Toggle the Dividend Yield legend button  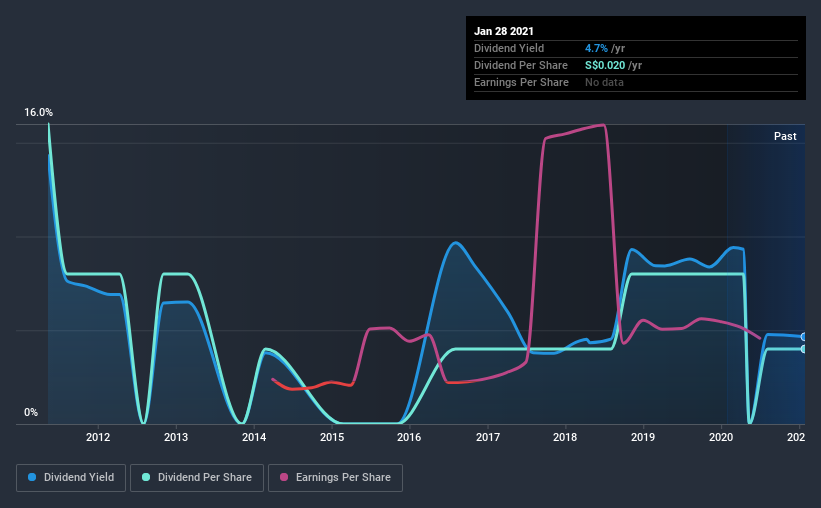71,478
